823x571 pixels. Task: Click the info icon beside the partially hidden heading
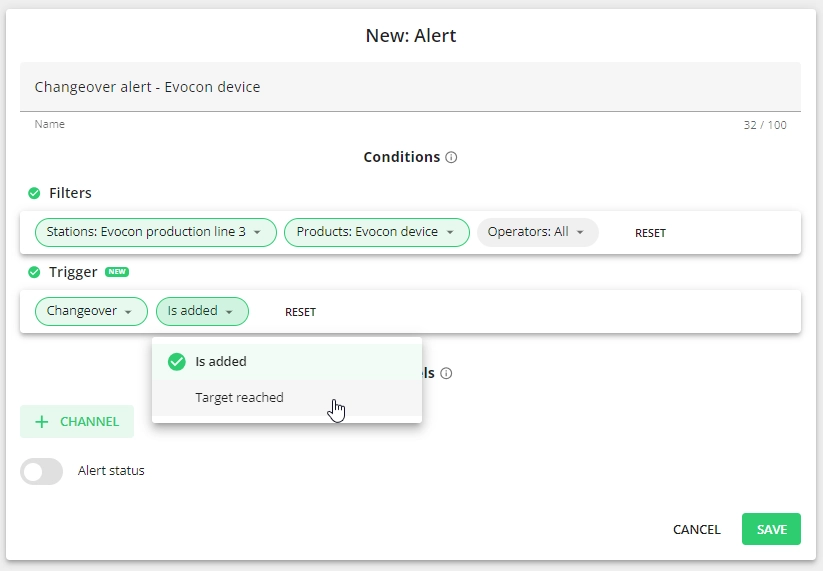(x=446, y=373)
